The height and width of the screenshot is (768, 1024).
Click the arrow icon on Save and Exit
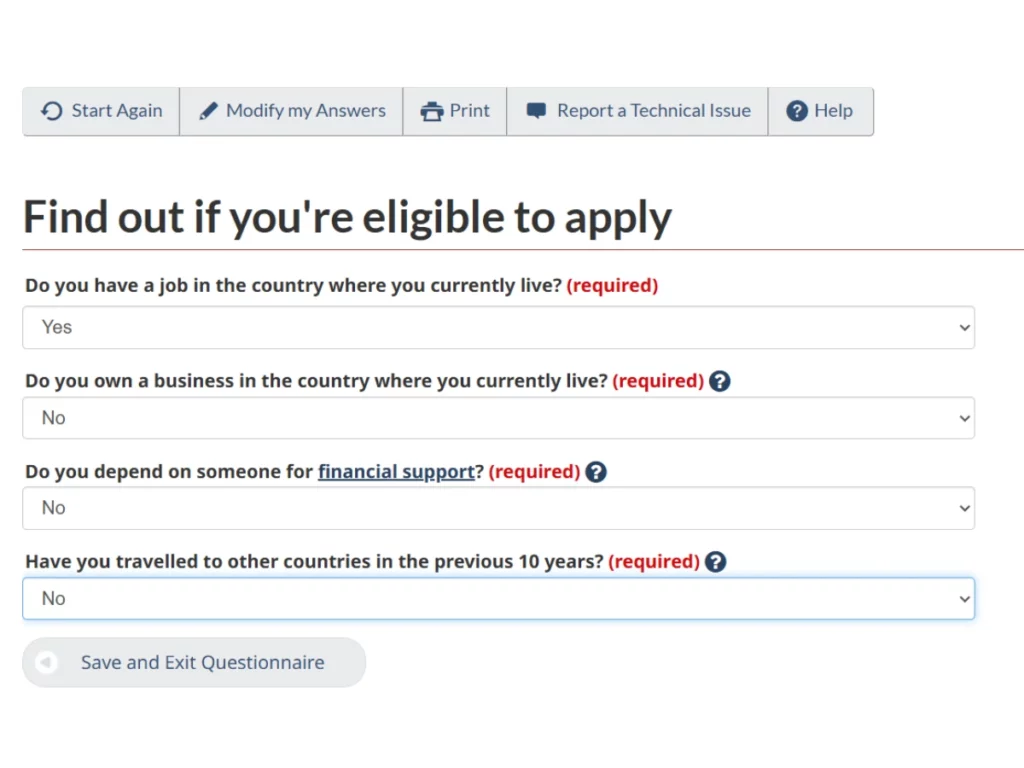[46, 662]
